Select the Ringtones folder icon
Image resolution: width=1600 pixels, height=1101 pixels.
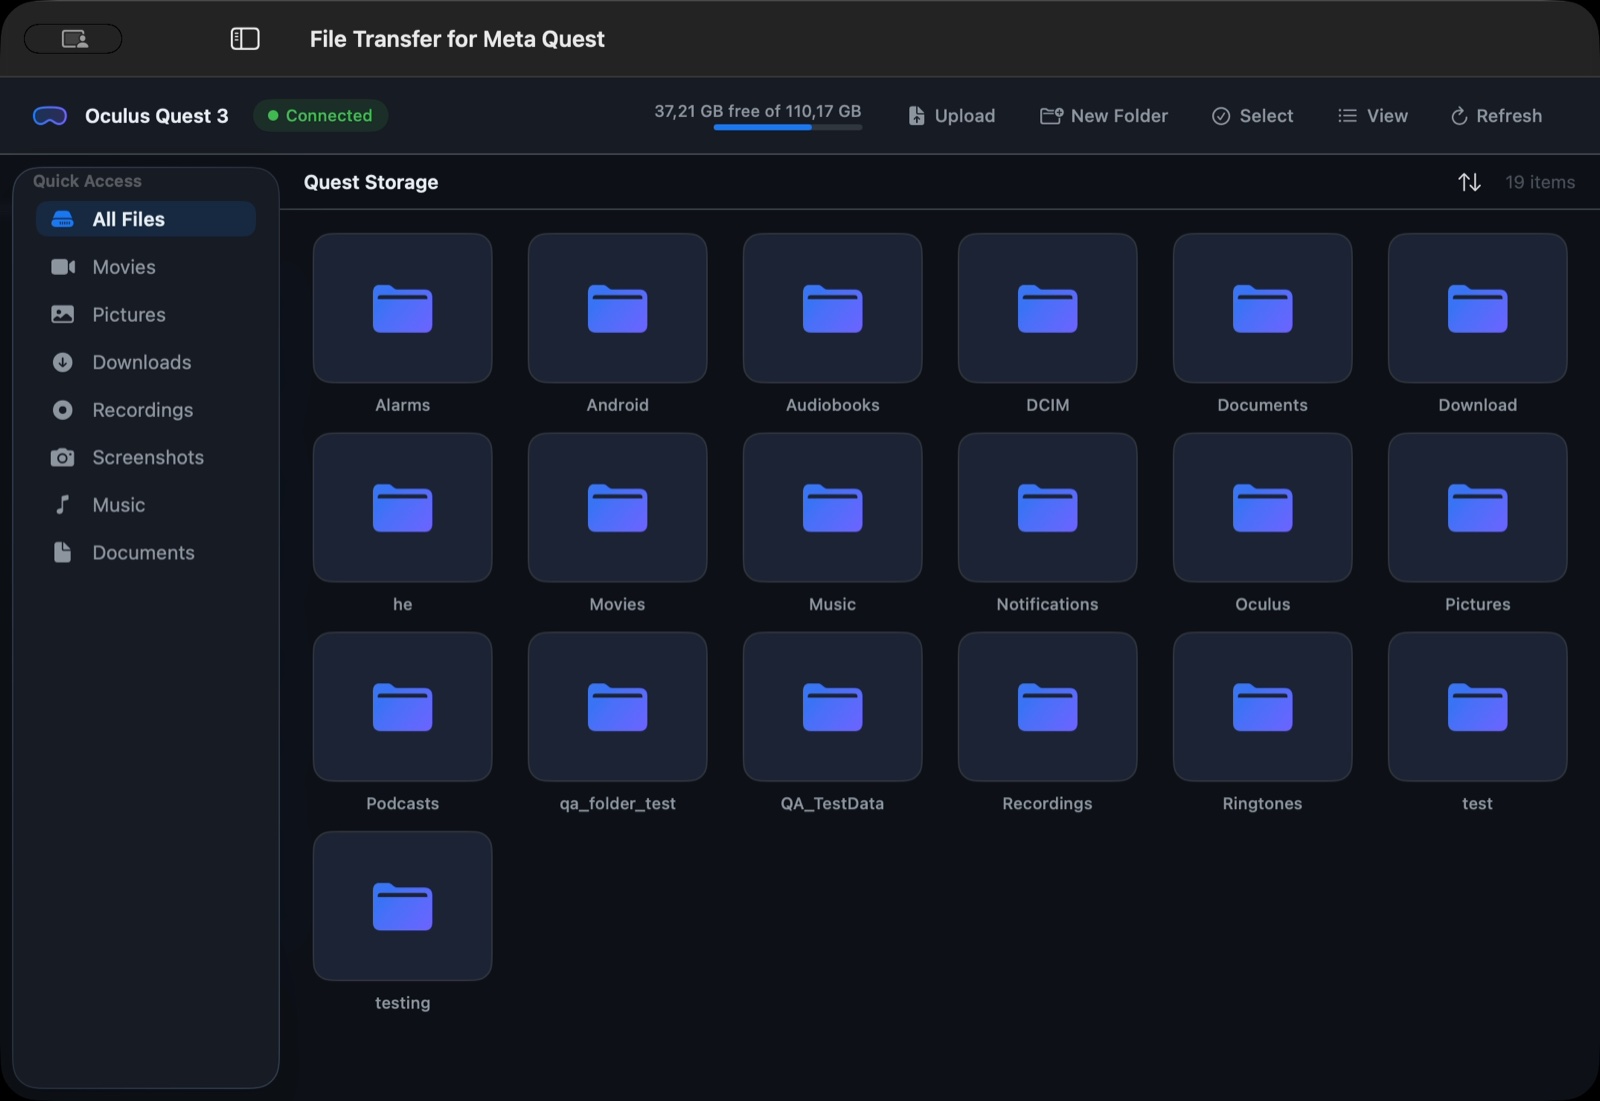[x=1262, y=706]
